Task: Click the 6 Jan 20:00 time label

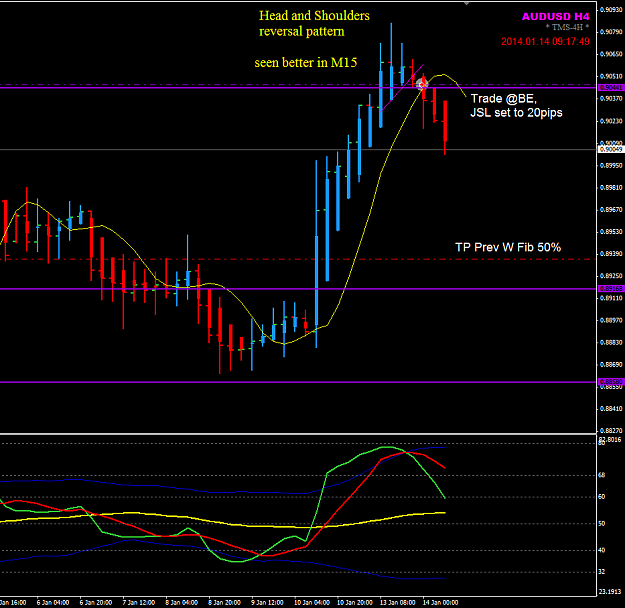Action: pos(96,602)
